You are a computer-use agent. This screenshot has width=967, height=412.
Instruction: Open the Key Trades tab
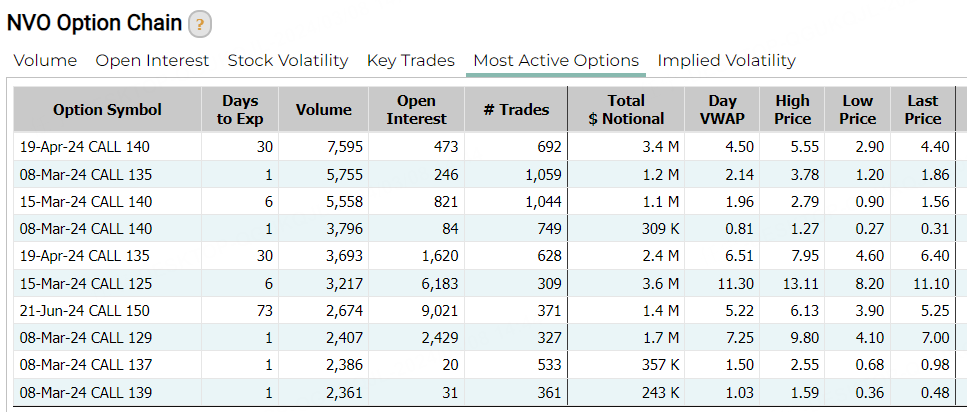(x=411, y=60)
